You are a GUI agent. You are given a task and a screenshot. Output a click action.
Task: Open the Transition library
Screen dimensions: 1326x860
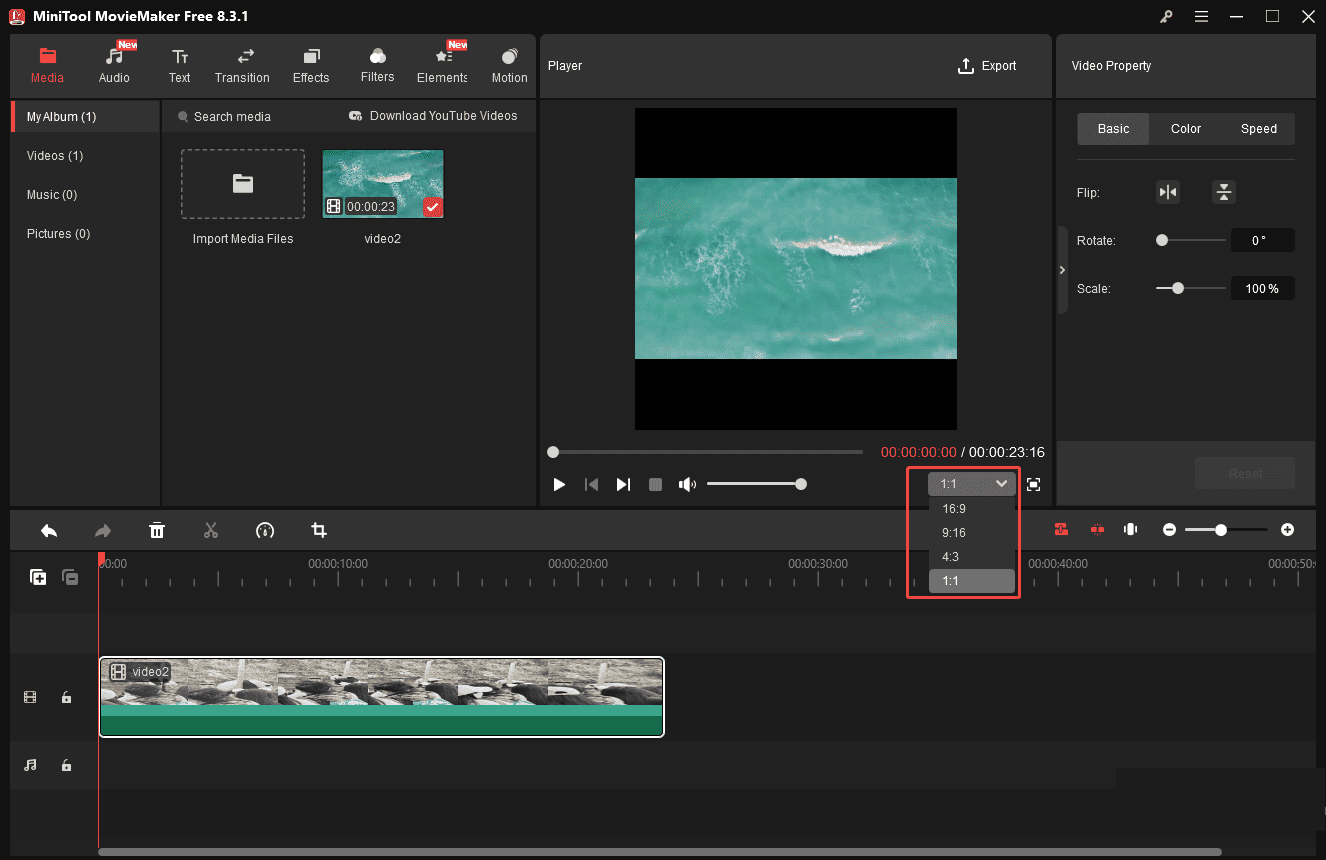point(242,65)
